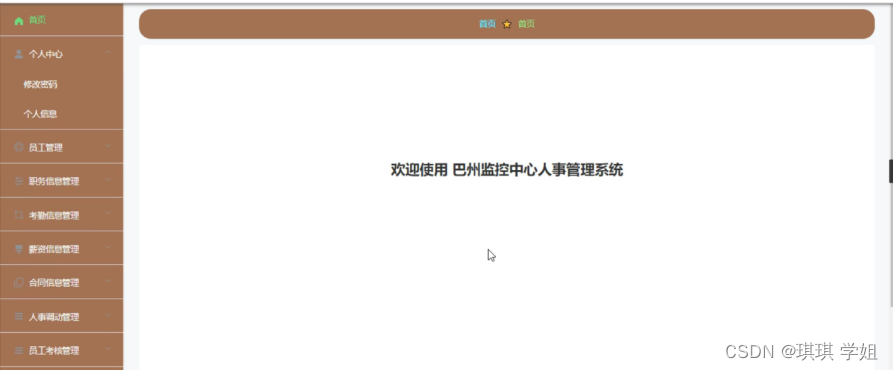Click the star icon in the breadcrumb bar
Image resolution: width=893 pixels, height=370 pixels.
[x=507, y=24]
